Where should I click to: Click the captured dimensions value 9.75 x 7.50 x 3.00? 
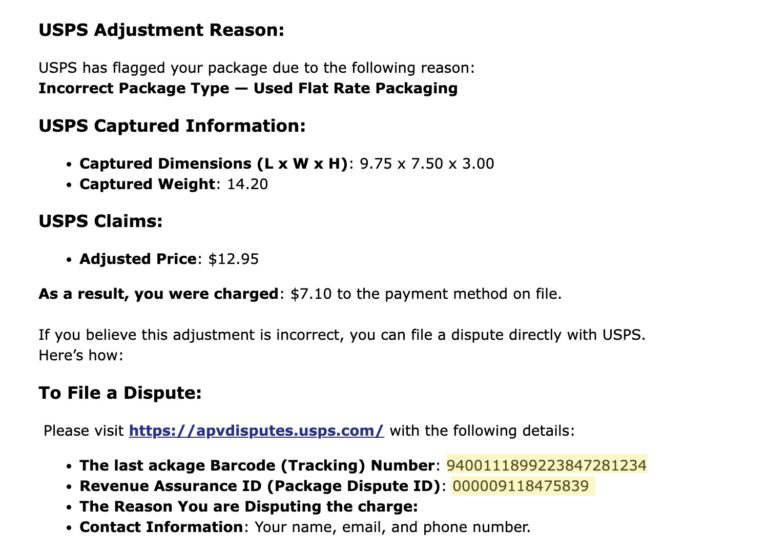[427, 164]
